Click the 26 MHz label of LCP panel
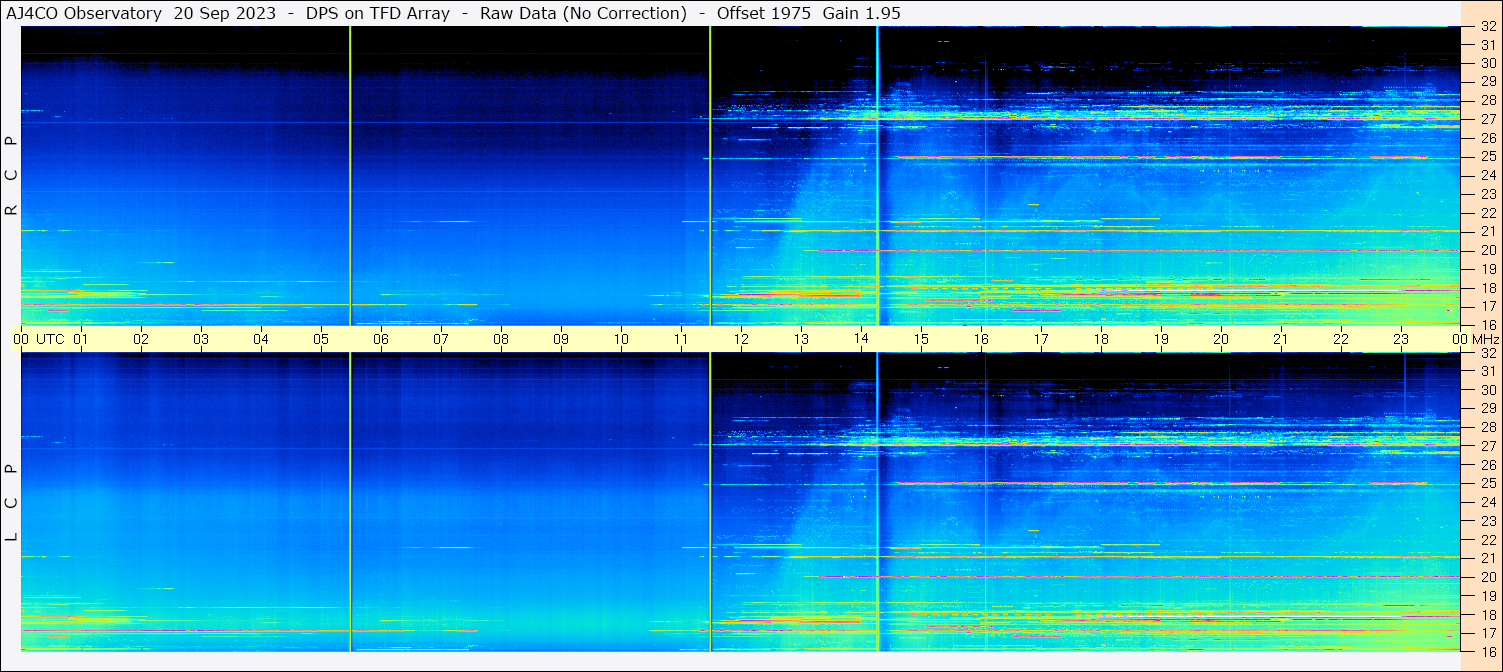Screen dimensions: 1503x672 1487,465
